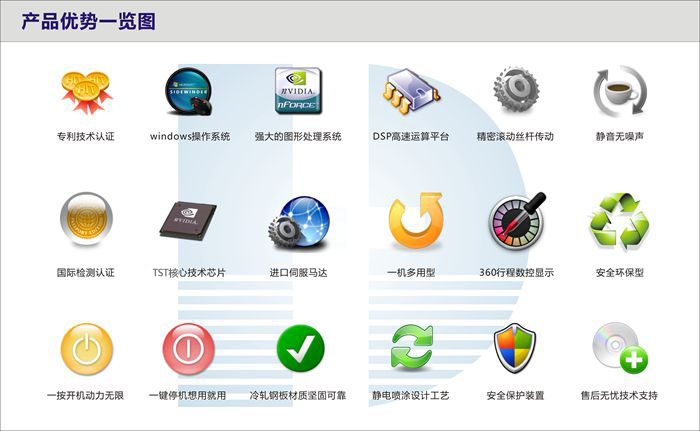The image size is (700, 431).
Task: Click the green recycle eco-friendly icon
Action: [619, 220]
